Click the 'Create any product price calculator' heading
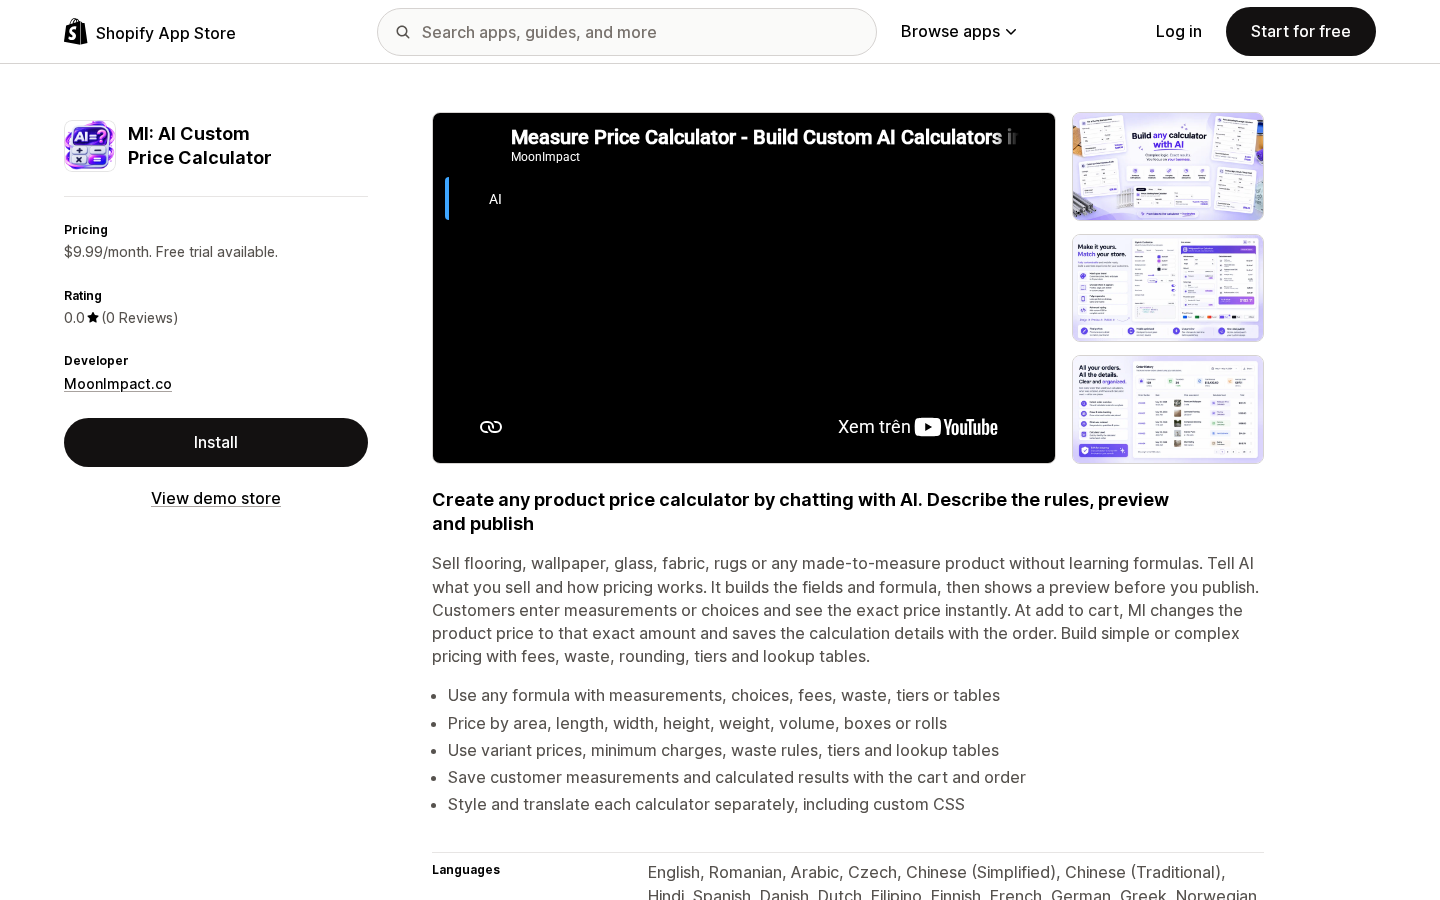This screenshot has height=900, width=1440. [800, 512]
